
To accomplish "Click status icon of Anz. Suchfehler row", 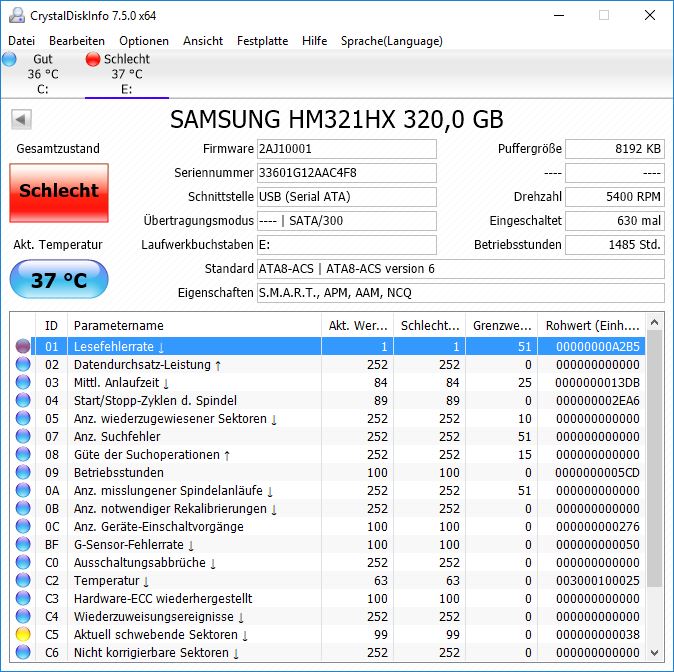I will point(23,436).
